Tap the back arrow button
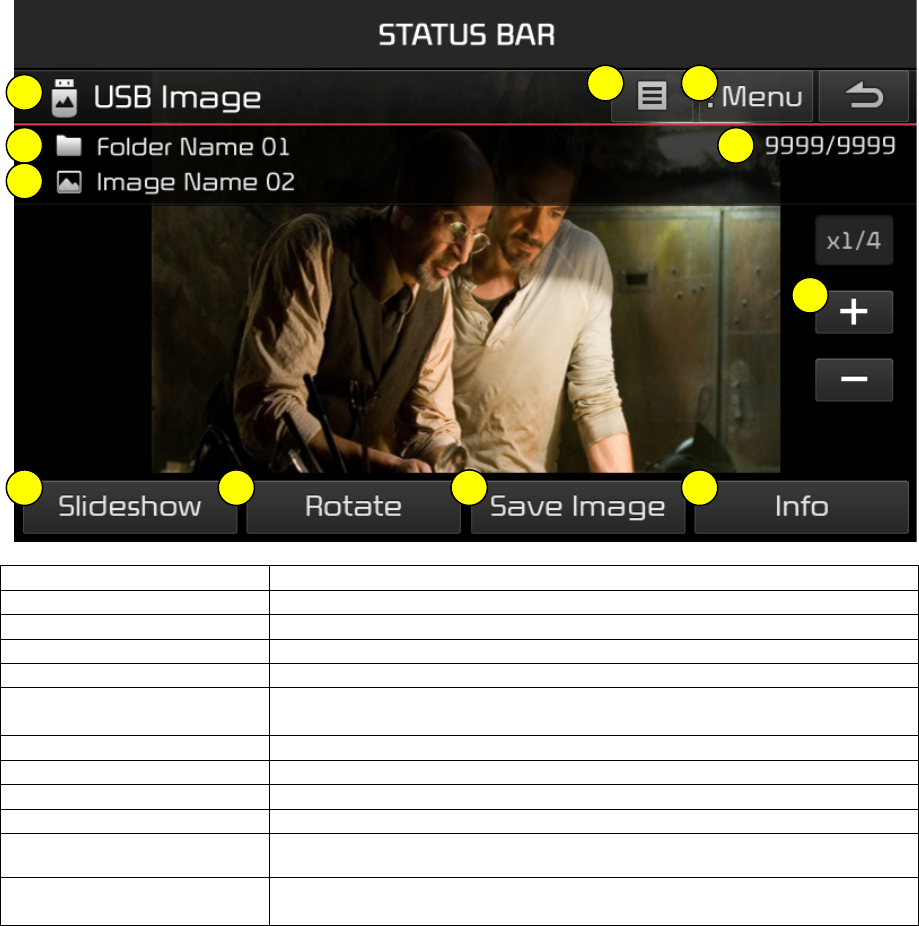The width and height of the screenshot is (919, 926). (x=863, y=96)
